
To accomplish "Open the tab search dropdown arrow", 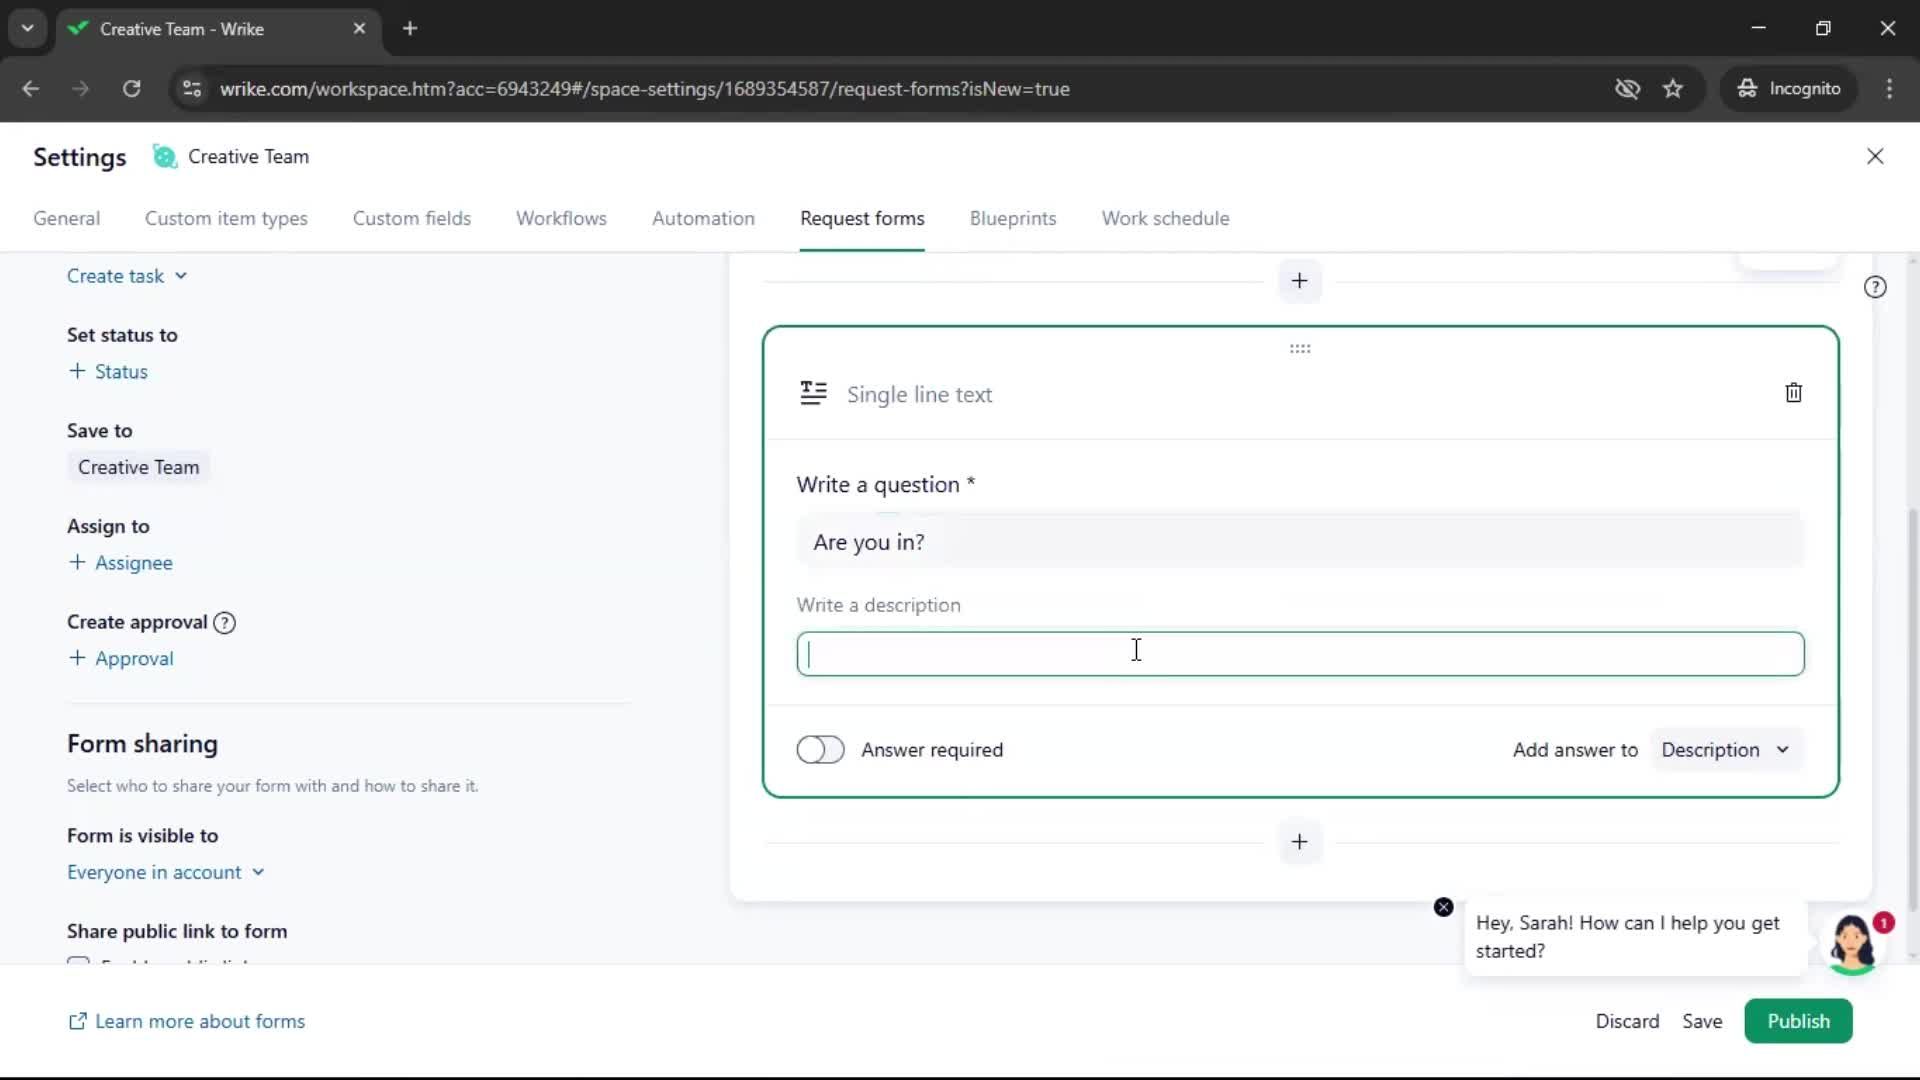I will [28, 29].
